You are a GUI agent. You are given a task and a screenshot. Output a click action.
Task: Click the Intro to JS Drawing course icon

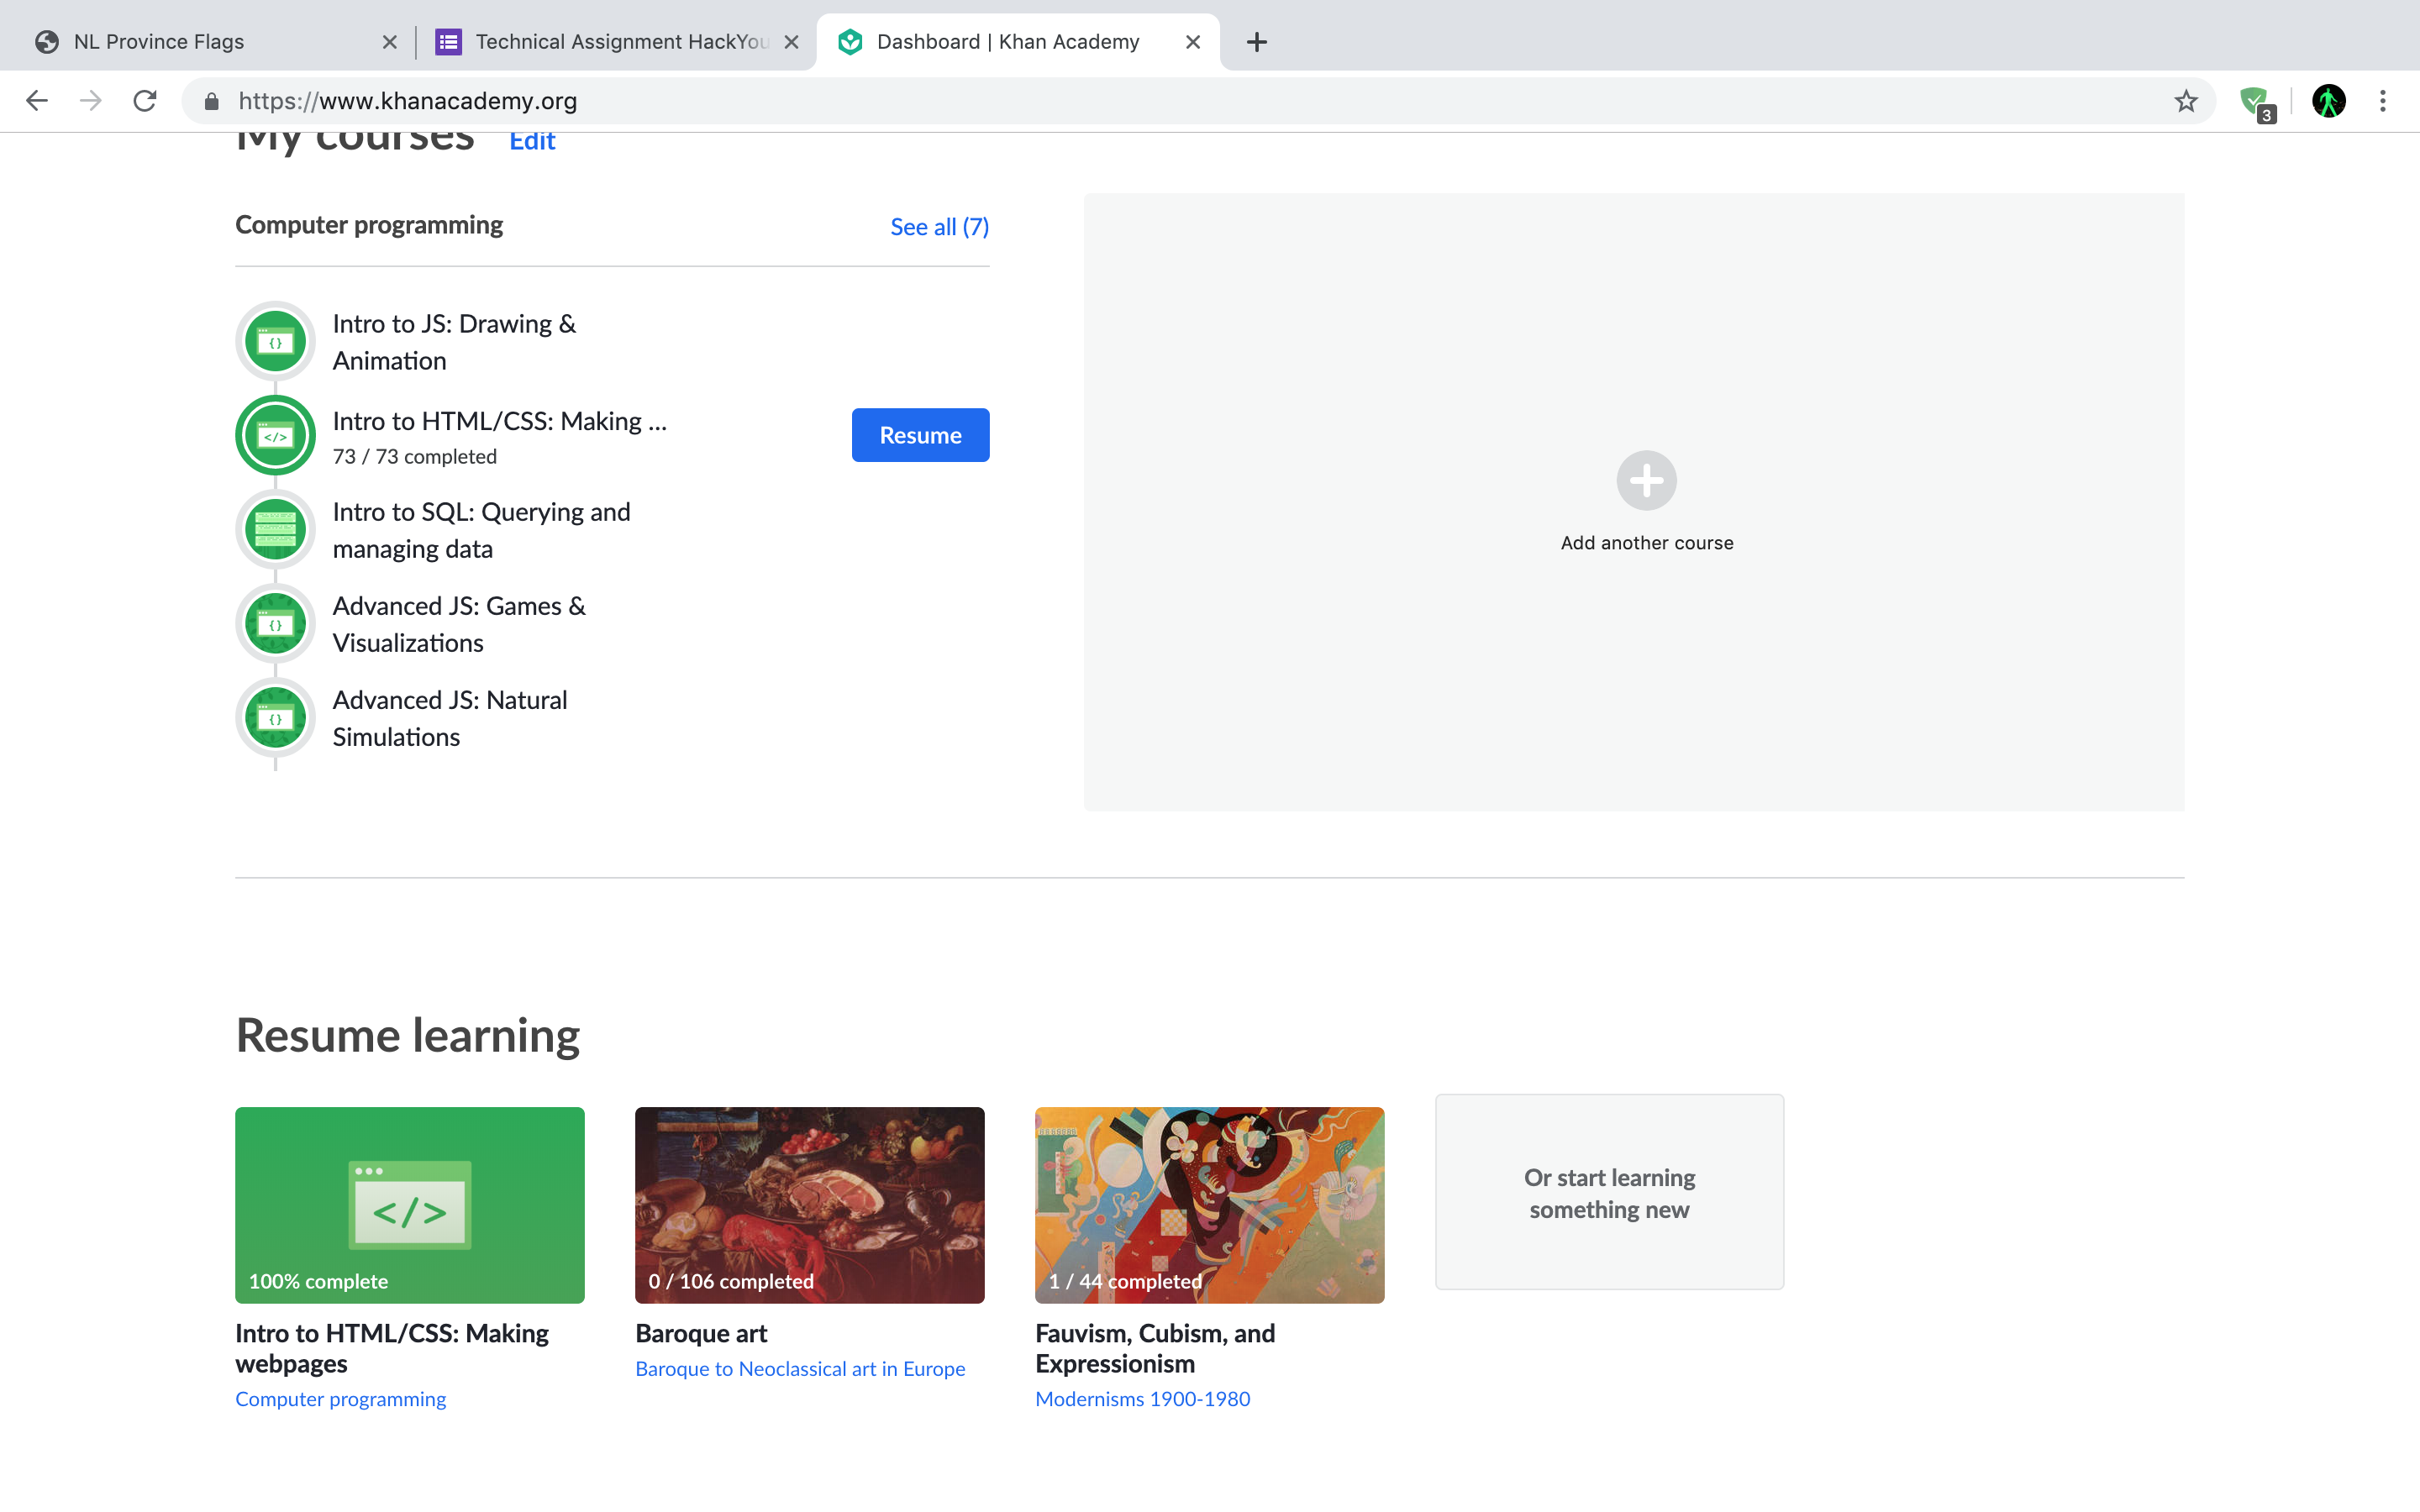point(275,341)
